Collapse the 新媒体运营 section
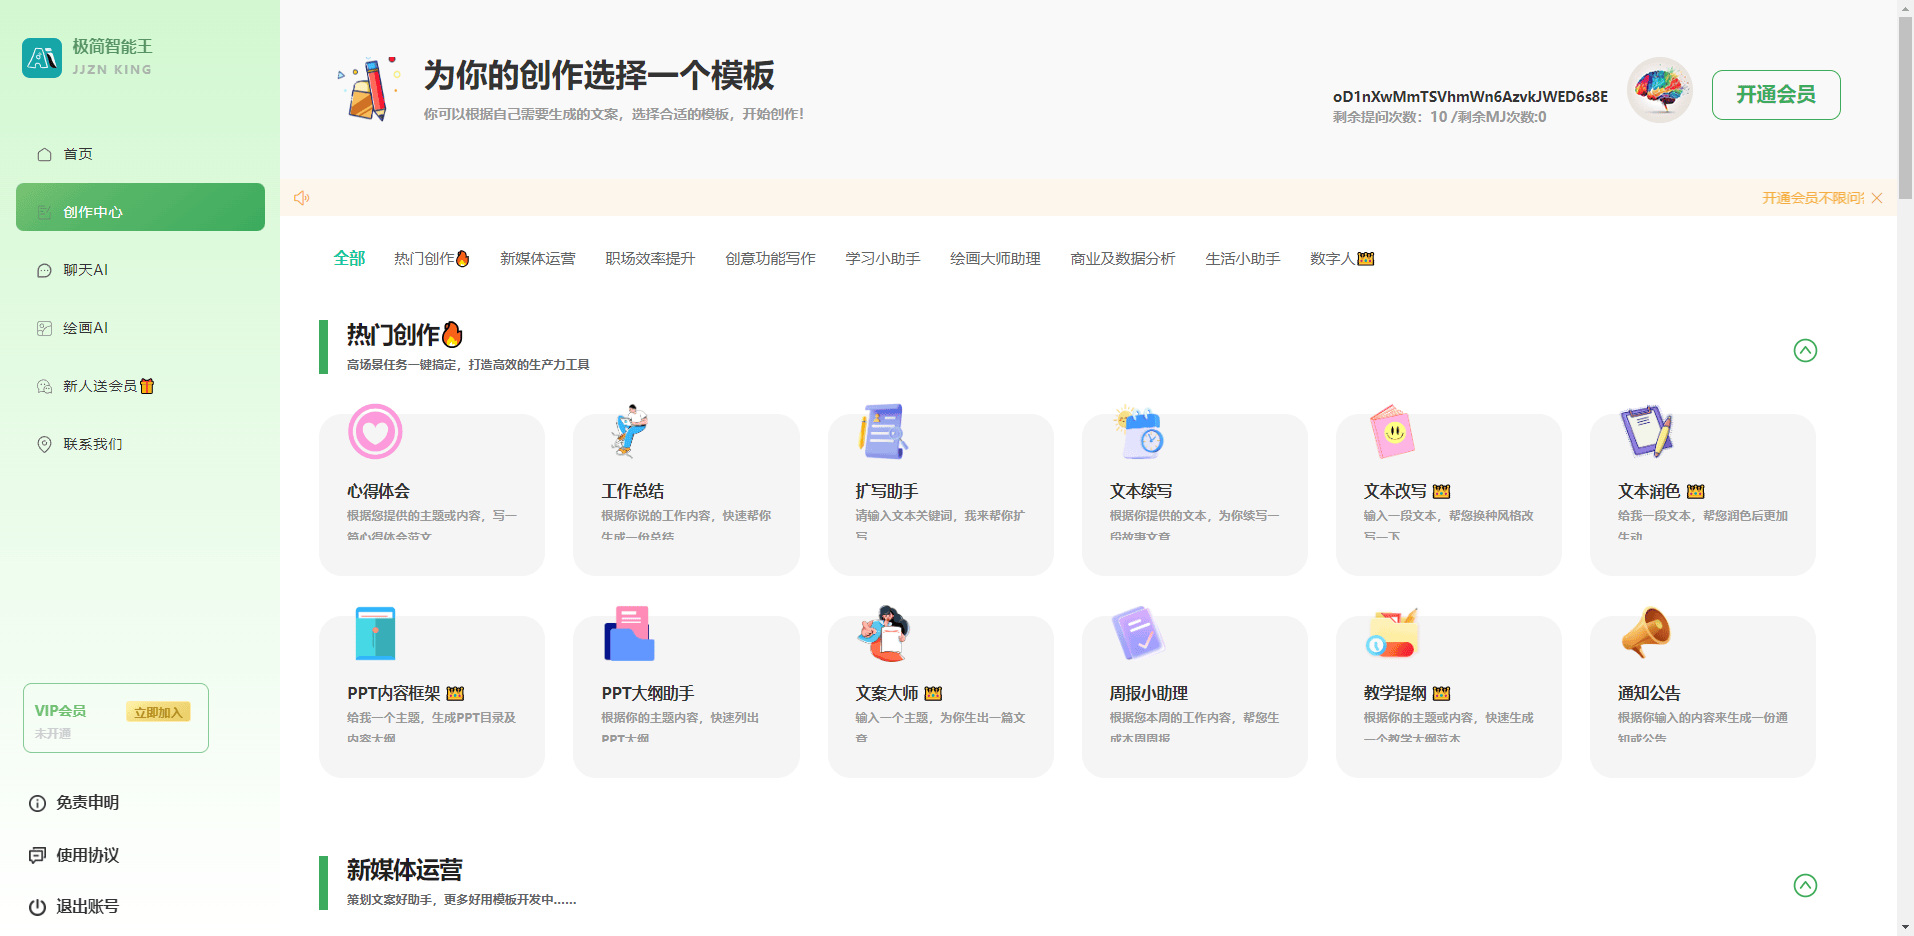 point(1804,886)
